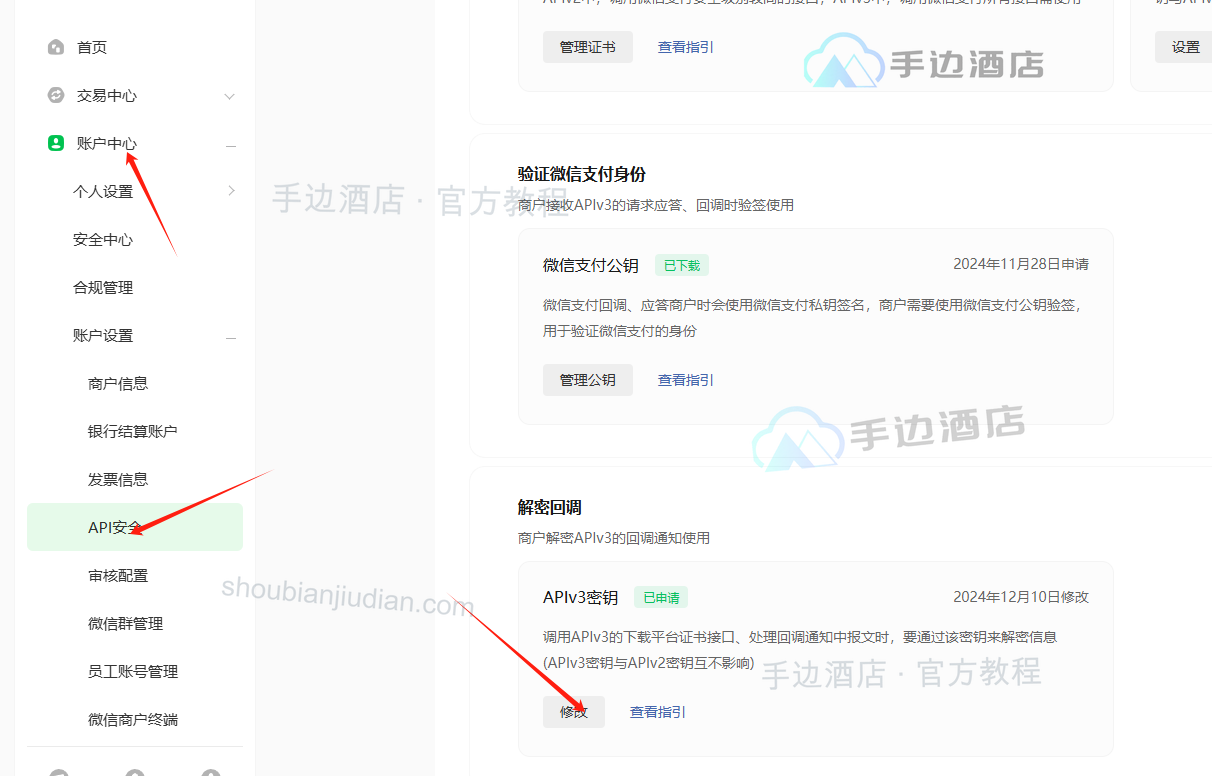1212x776 pixels.
Task: Open 查看指引 link next to 管理证书
Action: 686,47
